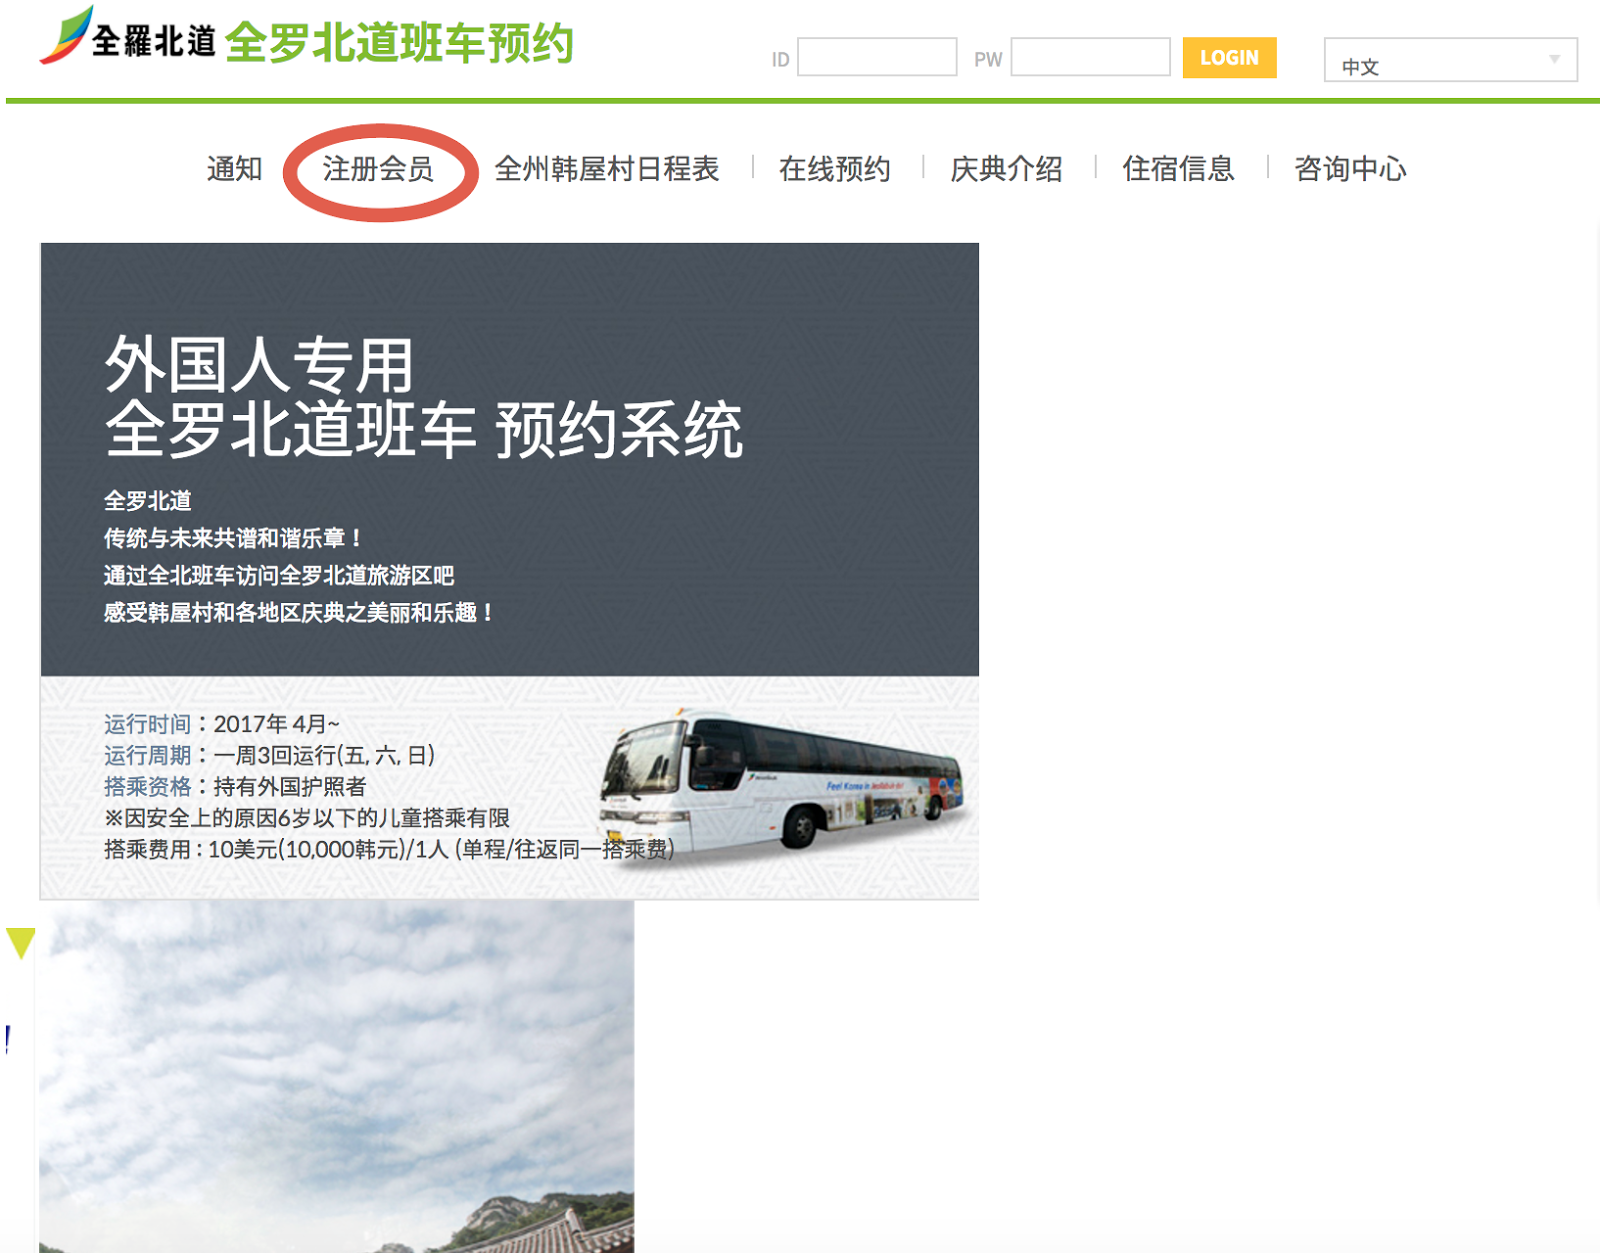Open 住宿信息 accommodation info
Viewport: 1600px width, 1253px height.
pos(1178,169)
